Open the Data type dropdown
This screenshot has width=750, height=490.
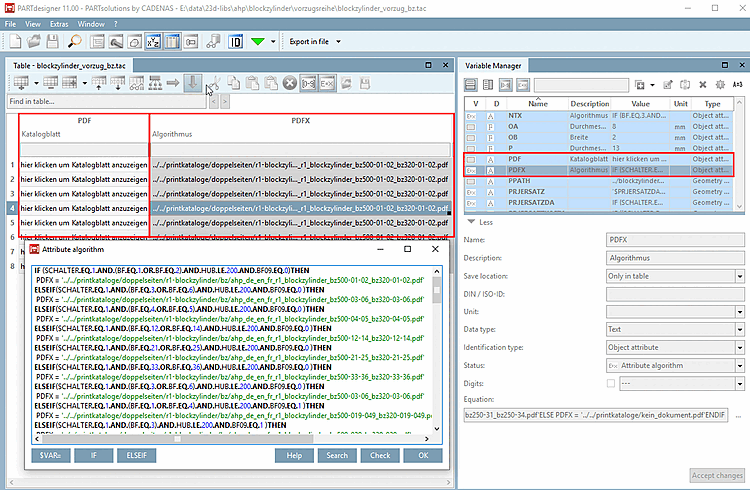739,330
